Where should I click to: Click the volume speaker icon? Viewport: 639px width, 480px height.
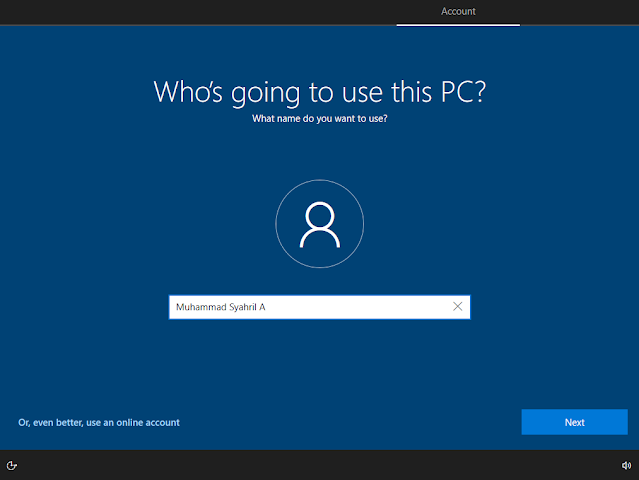(626, 465)
